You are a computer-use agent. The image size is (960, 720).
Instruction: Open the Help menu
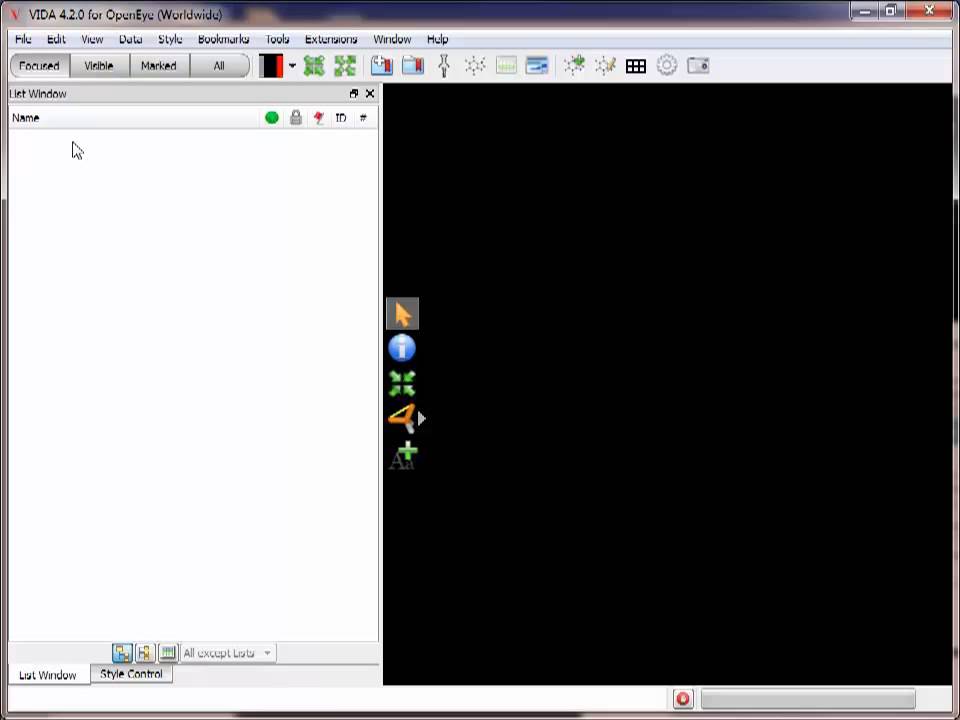[437, 39]
